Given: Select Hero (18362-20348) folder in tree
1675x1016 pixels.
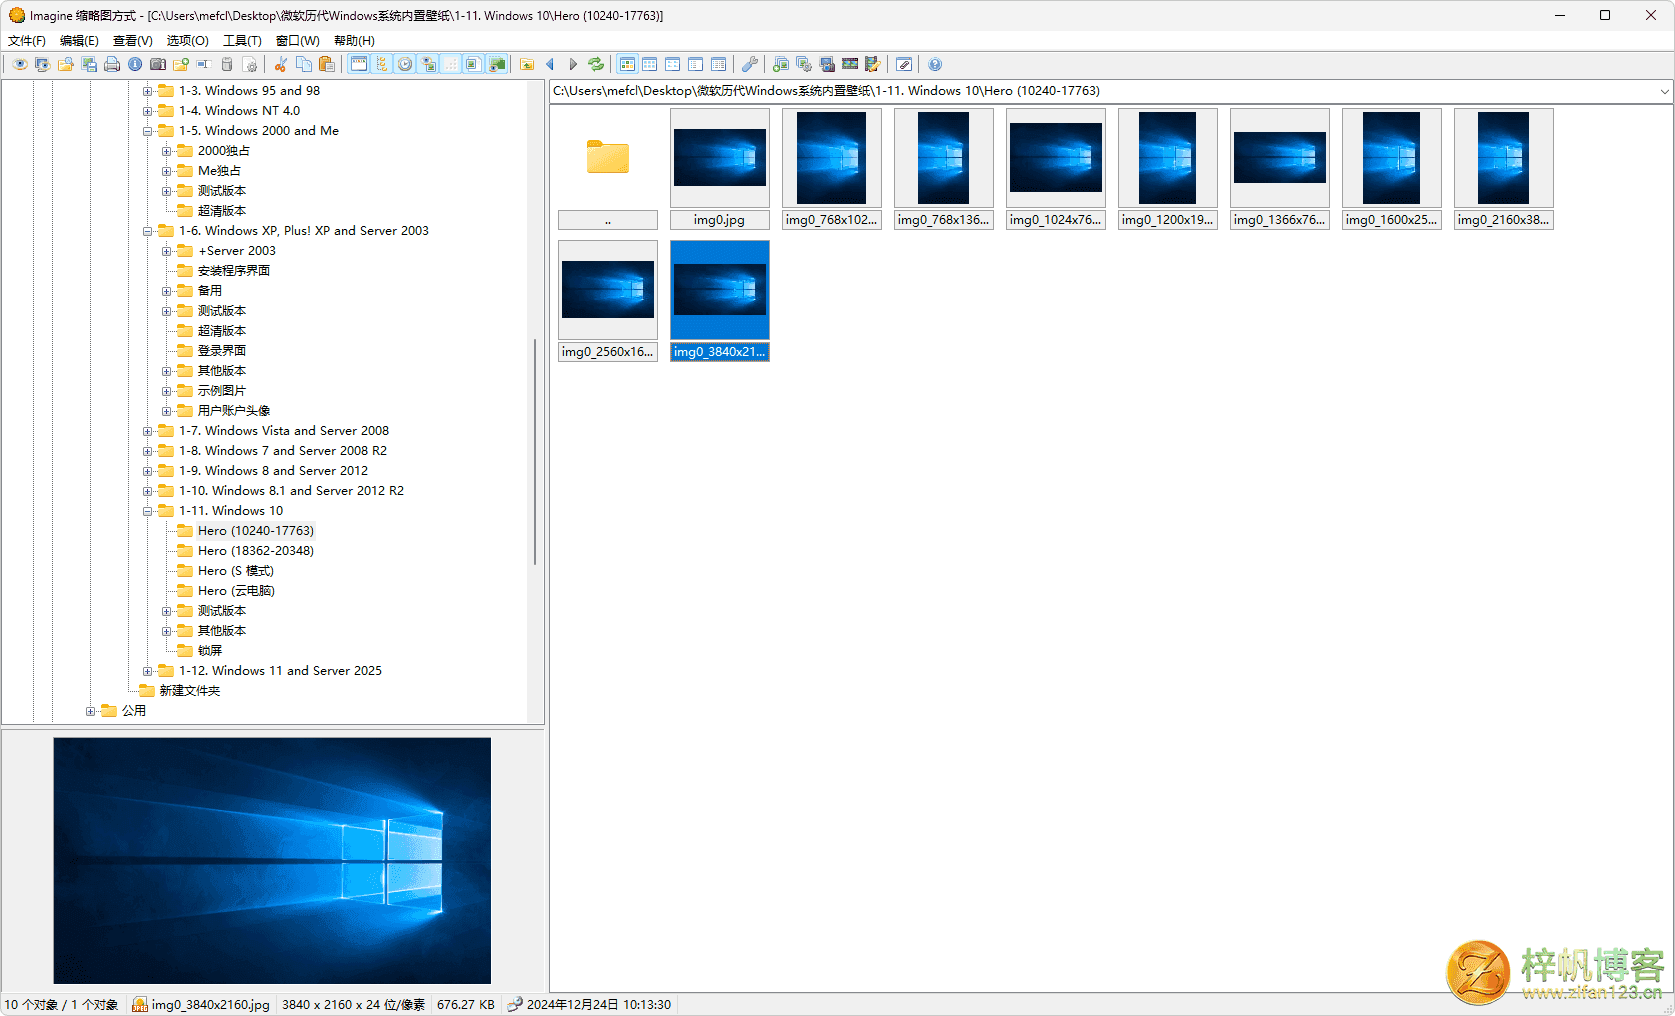Looking at the screenshot, I should pos(255,551).
